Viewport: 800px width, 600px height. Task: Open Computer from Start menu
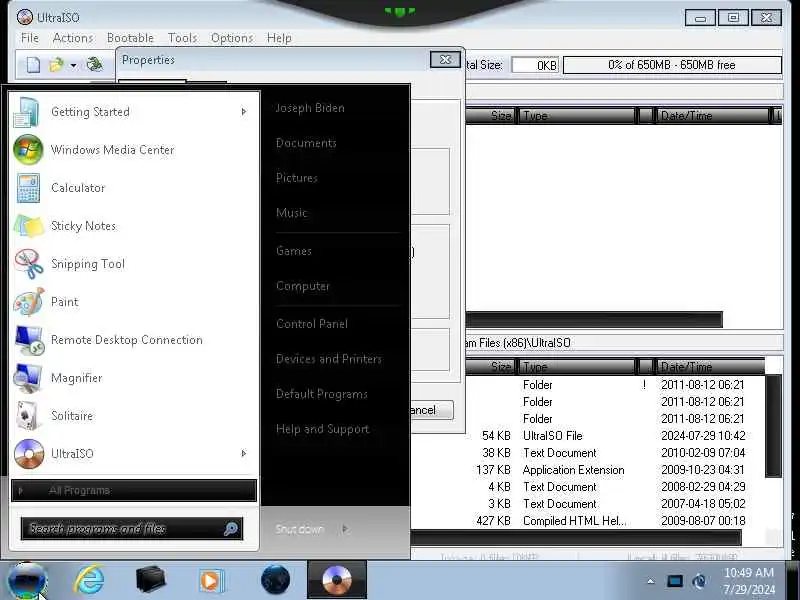(303, 286)
